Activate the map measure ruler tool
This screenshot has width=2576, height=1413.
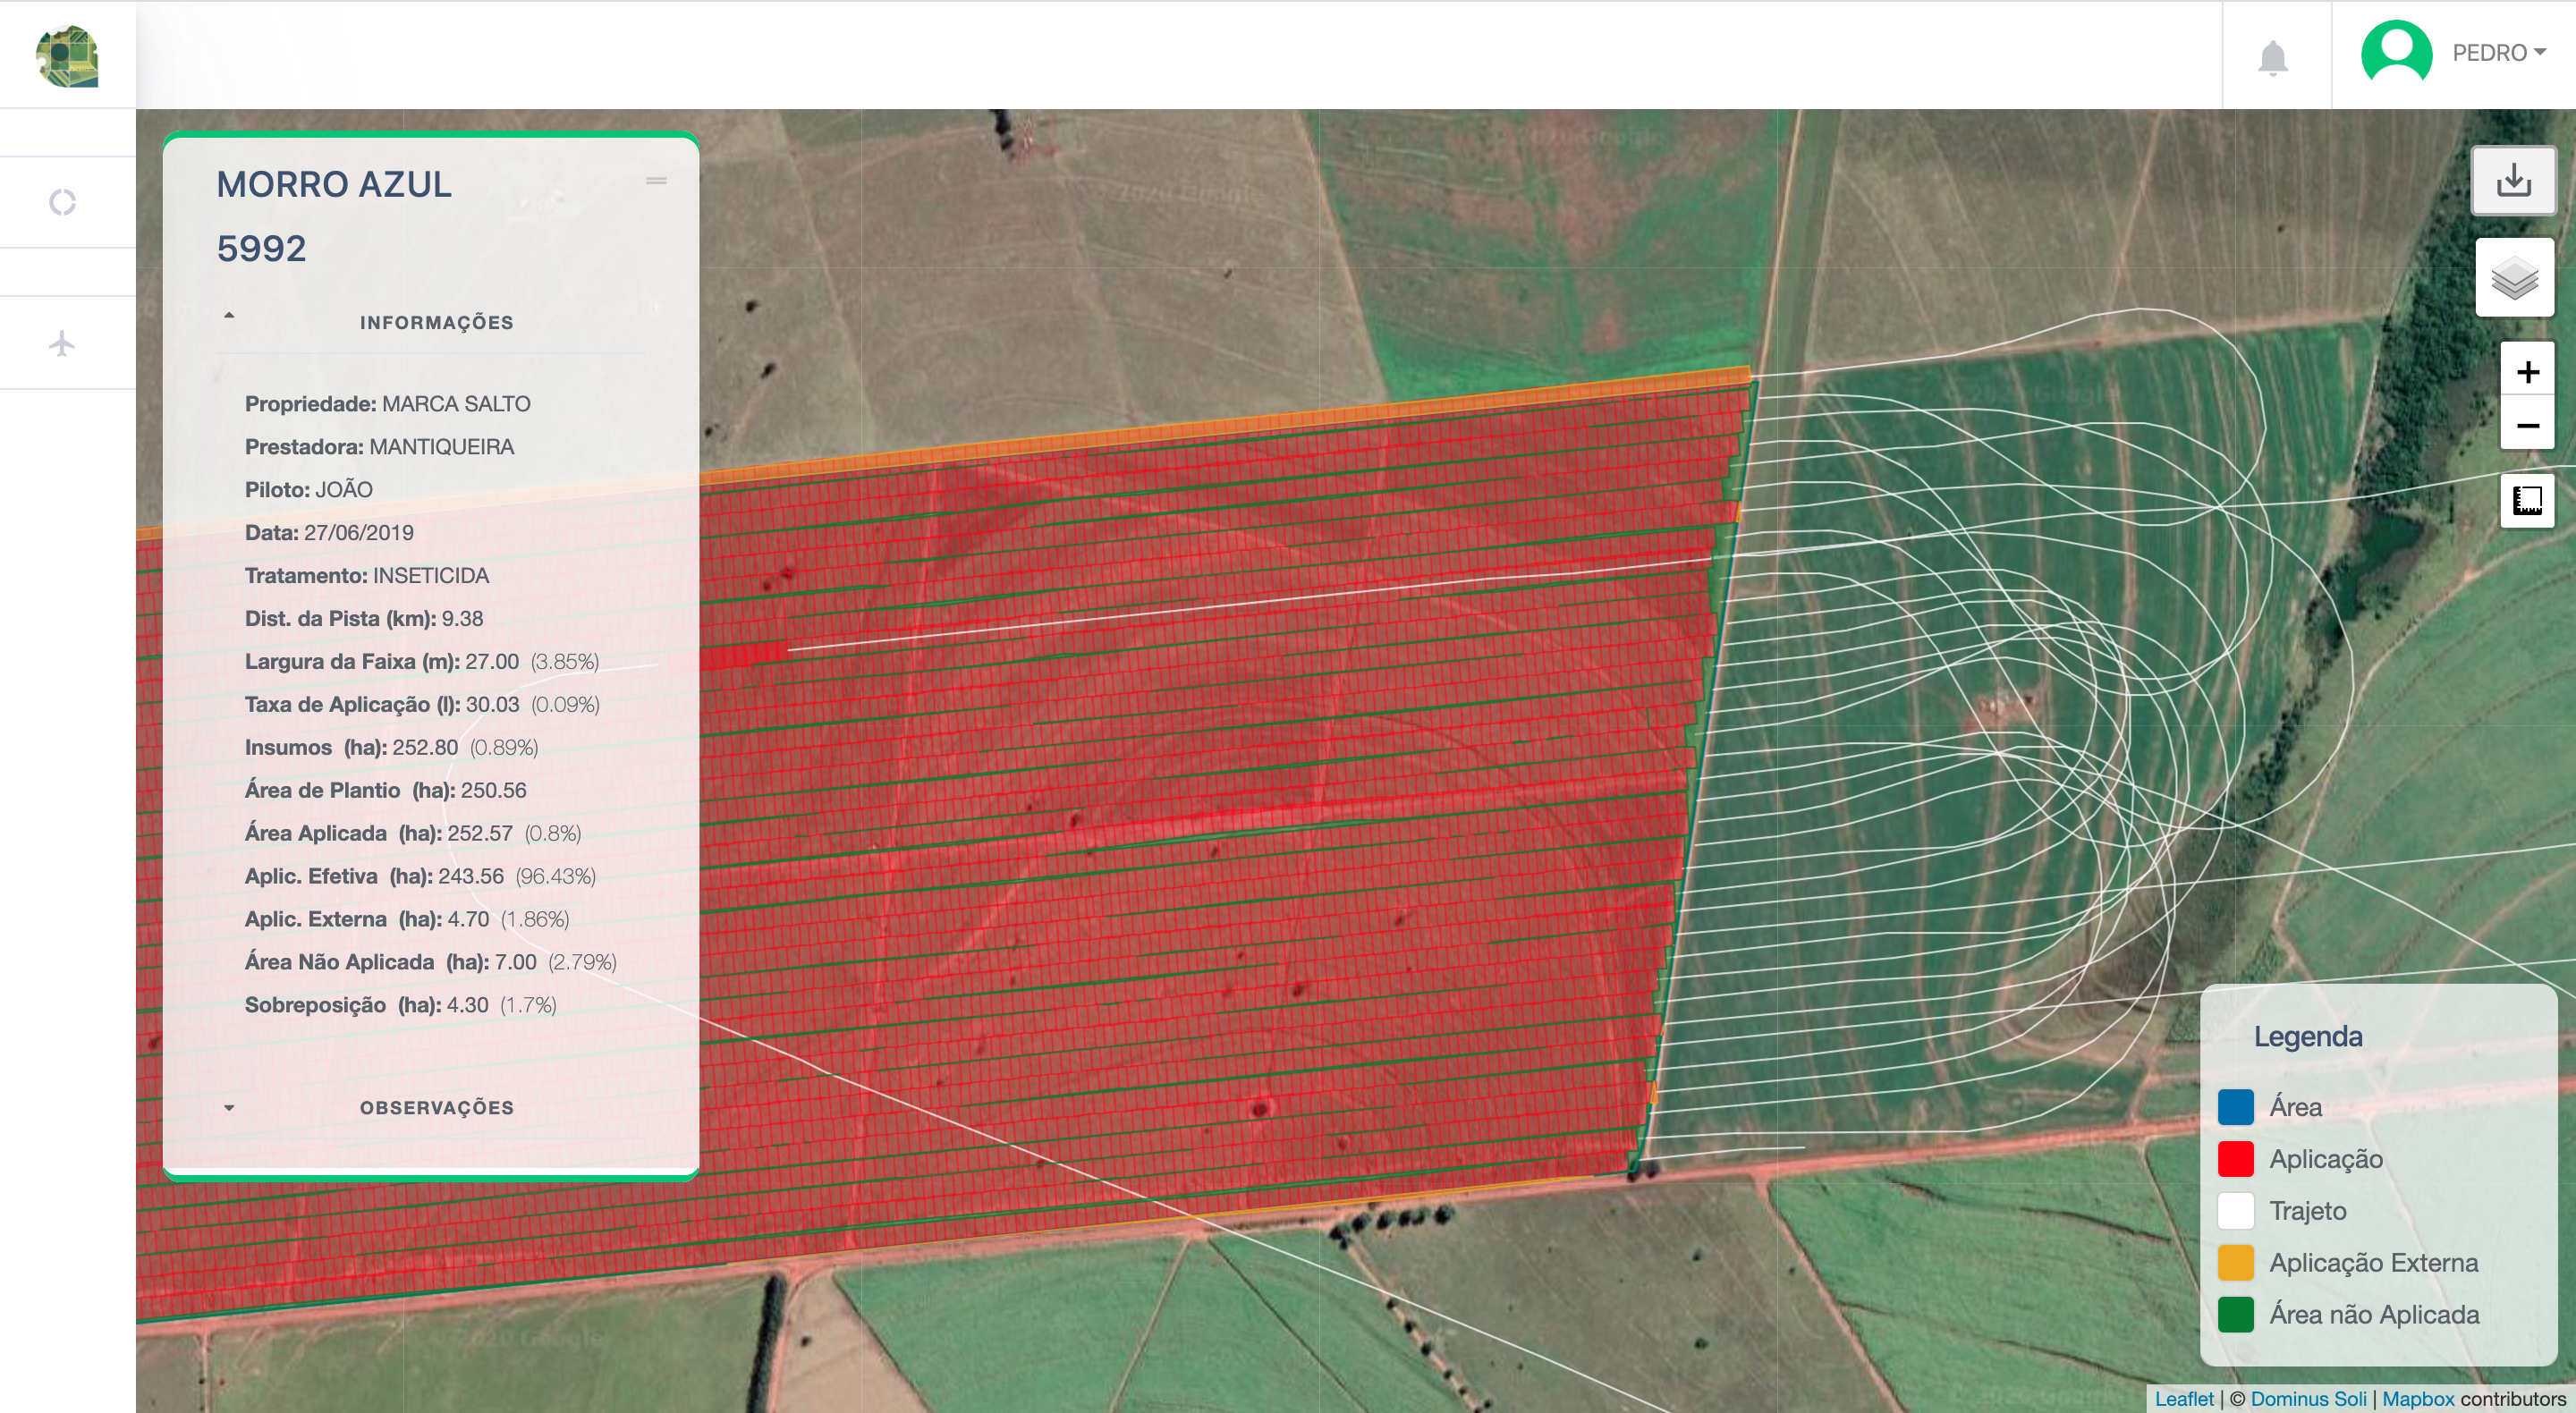[x=2527, y=500]
